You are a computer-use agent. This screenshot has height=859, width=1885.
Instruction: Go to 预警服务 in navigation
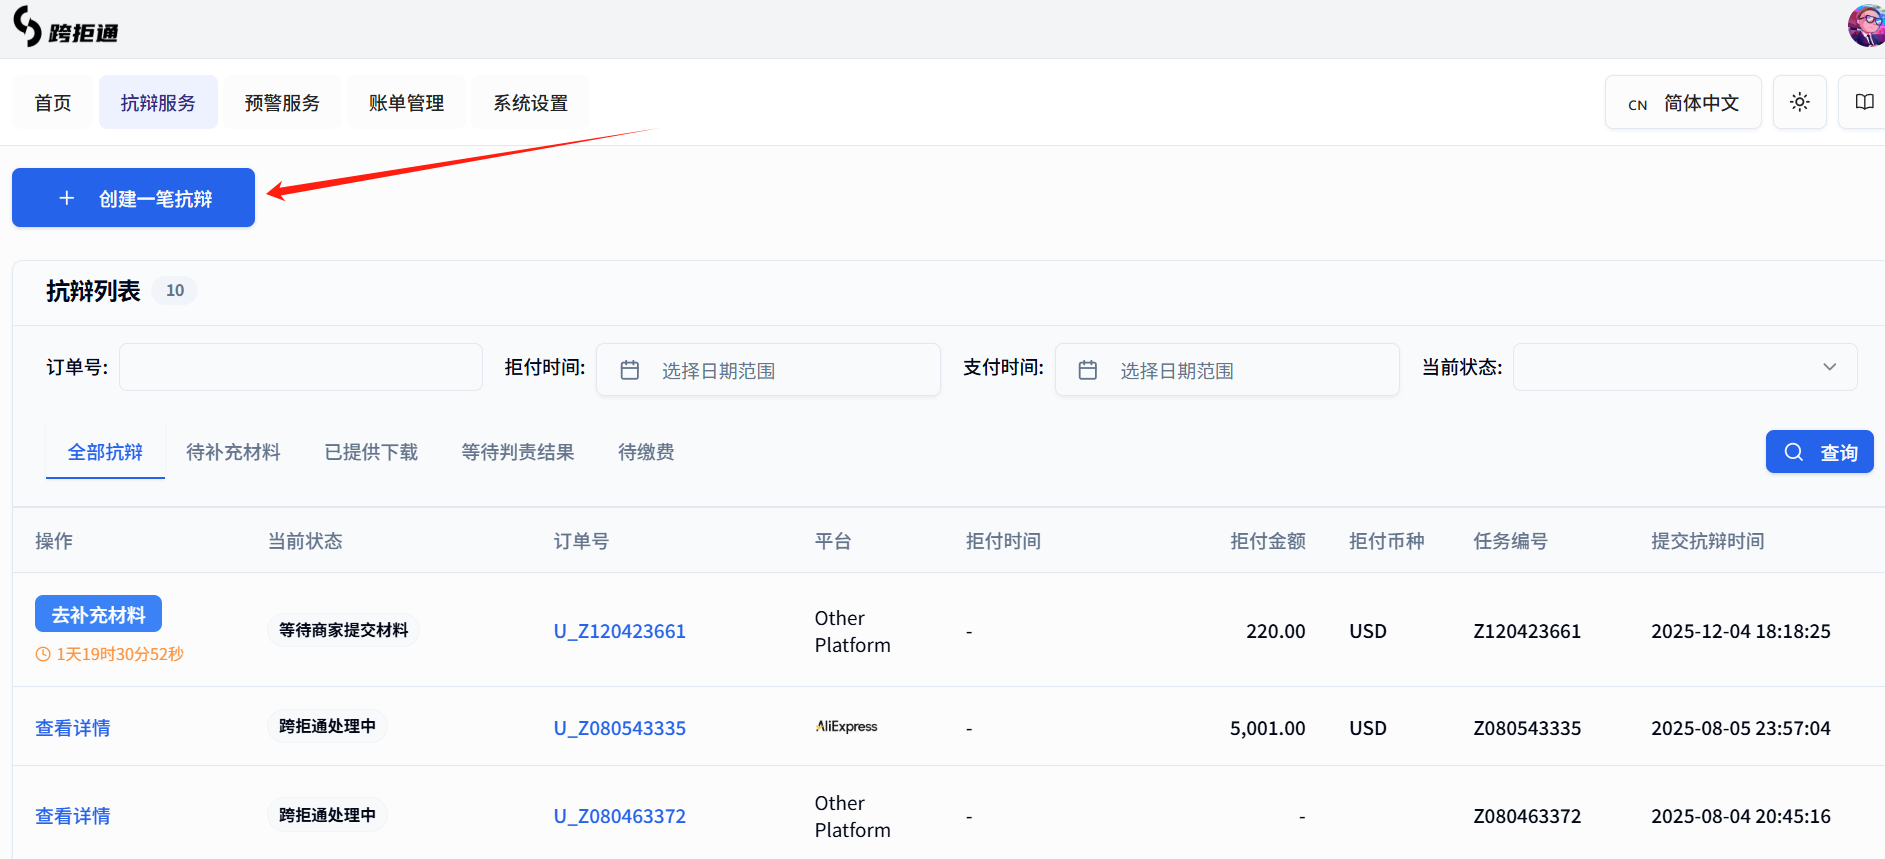(x=282, y=103)
